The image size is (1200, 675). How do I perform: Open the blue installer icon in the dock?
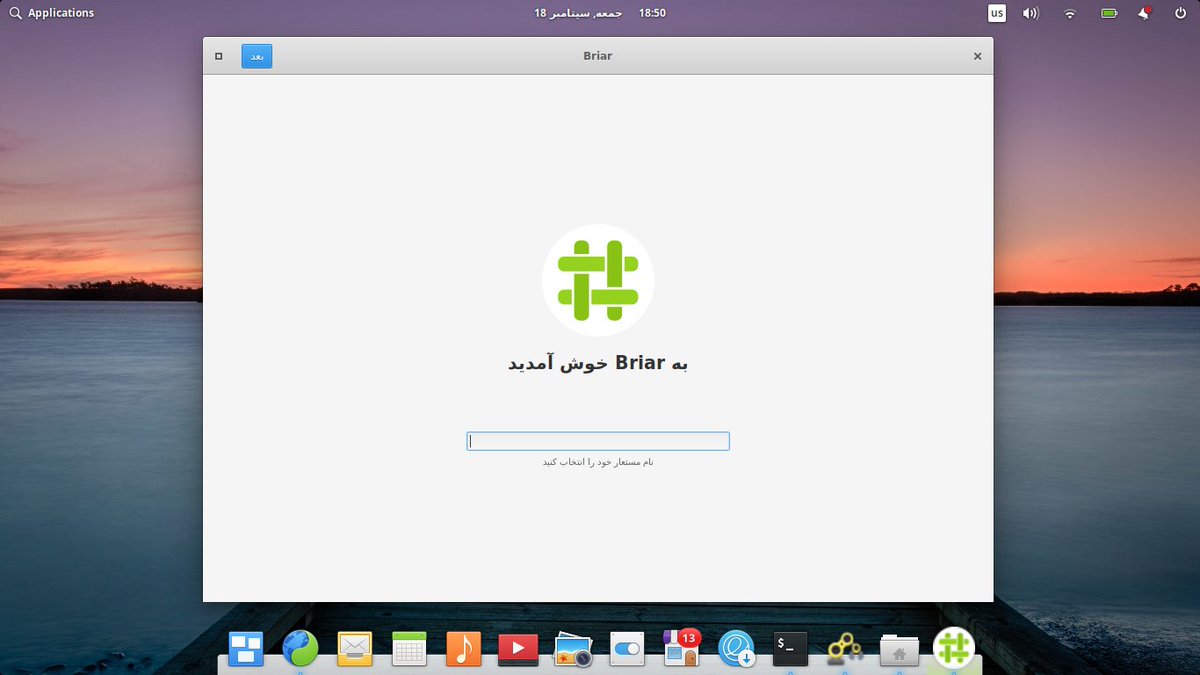(x=736, y=649)
